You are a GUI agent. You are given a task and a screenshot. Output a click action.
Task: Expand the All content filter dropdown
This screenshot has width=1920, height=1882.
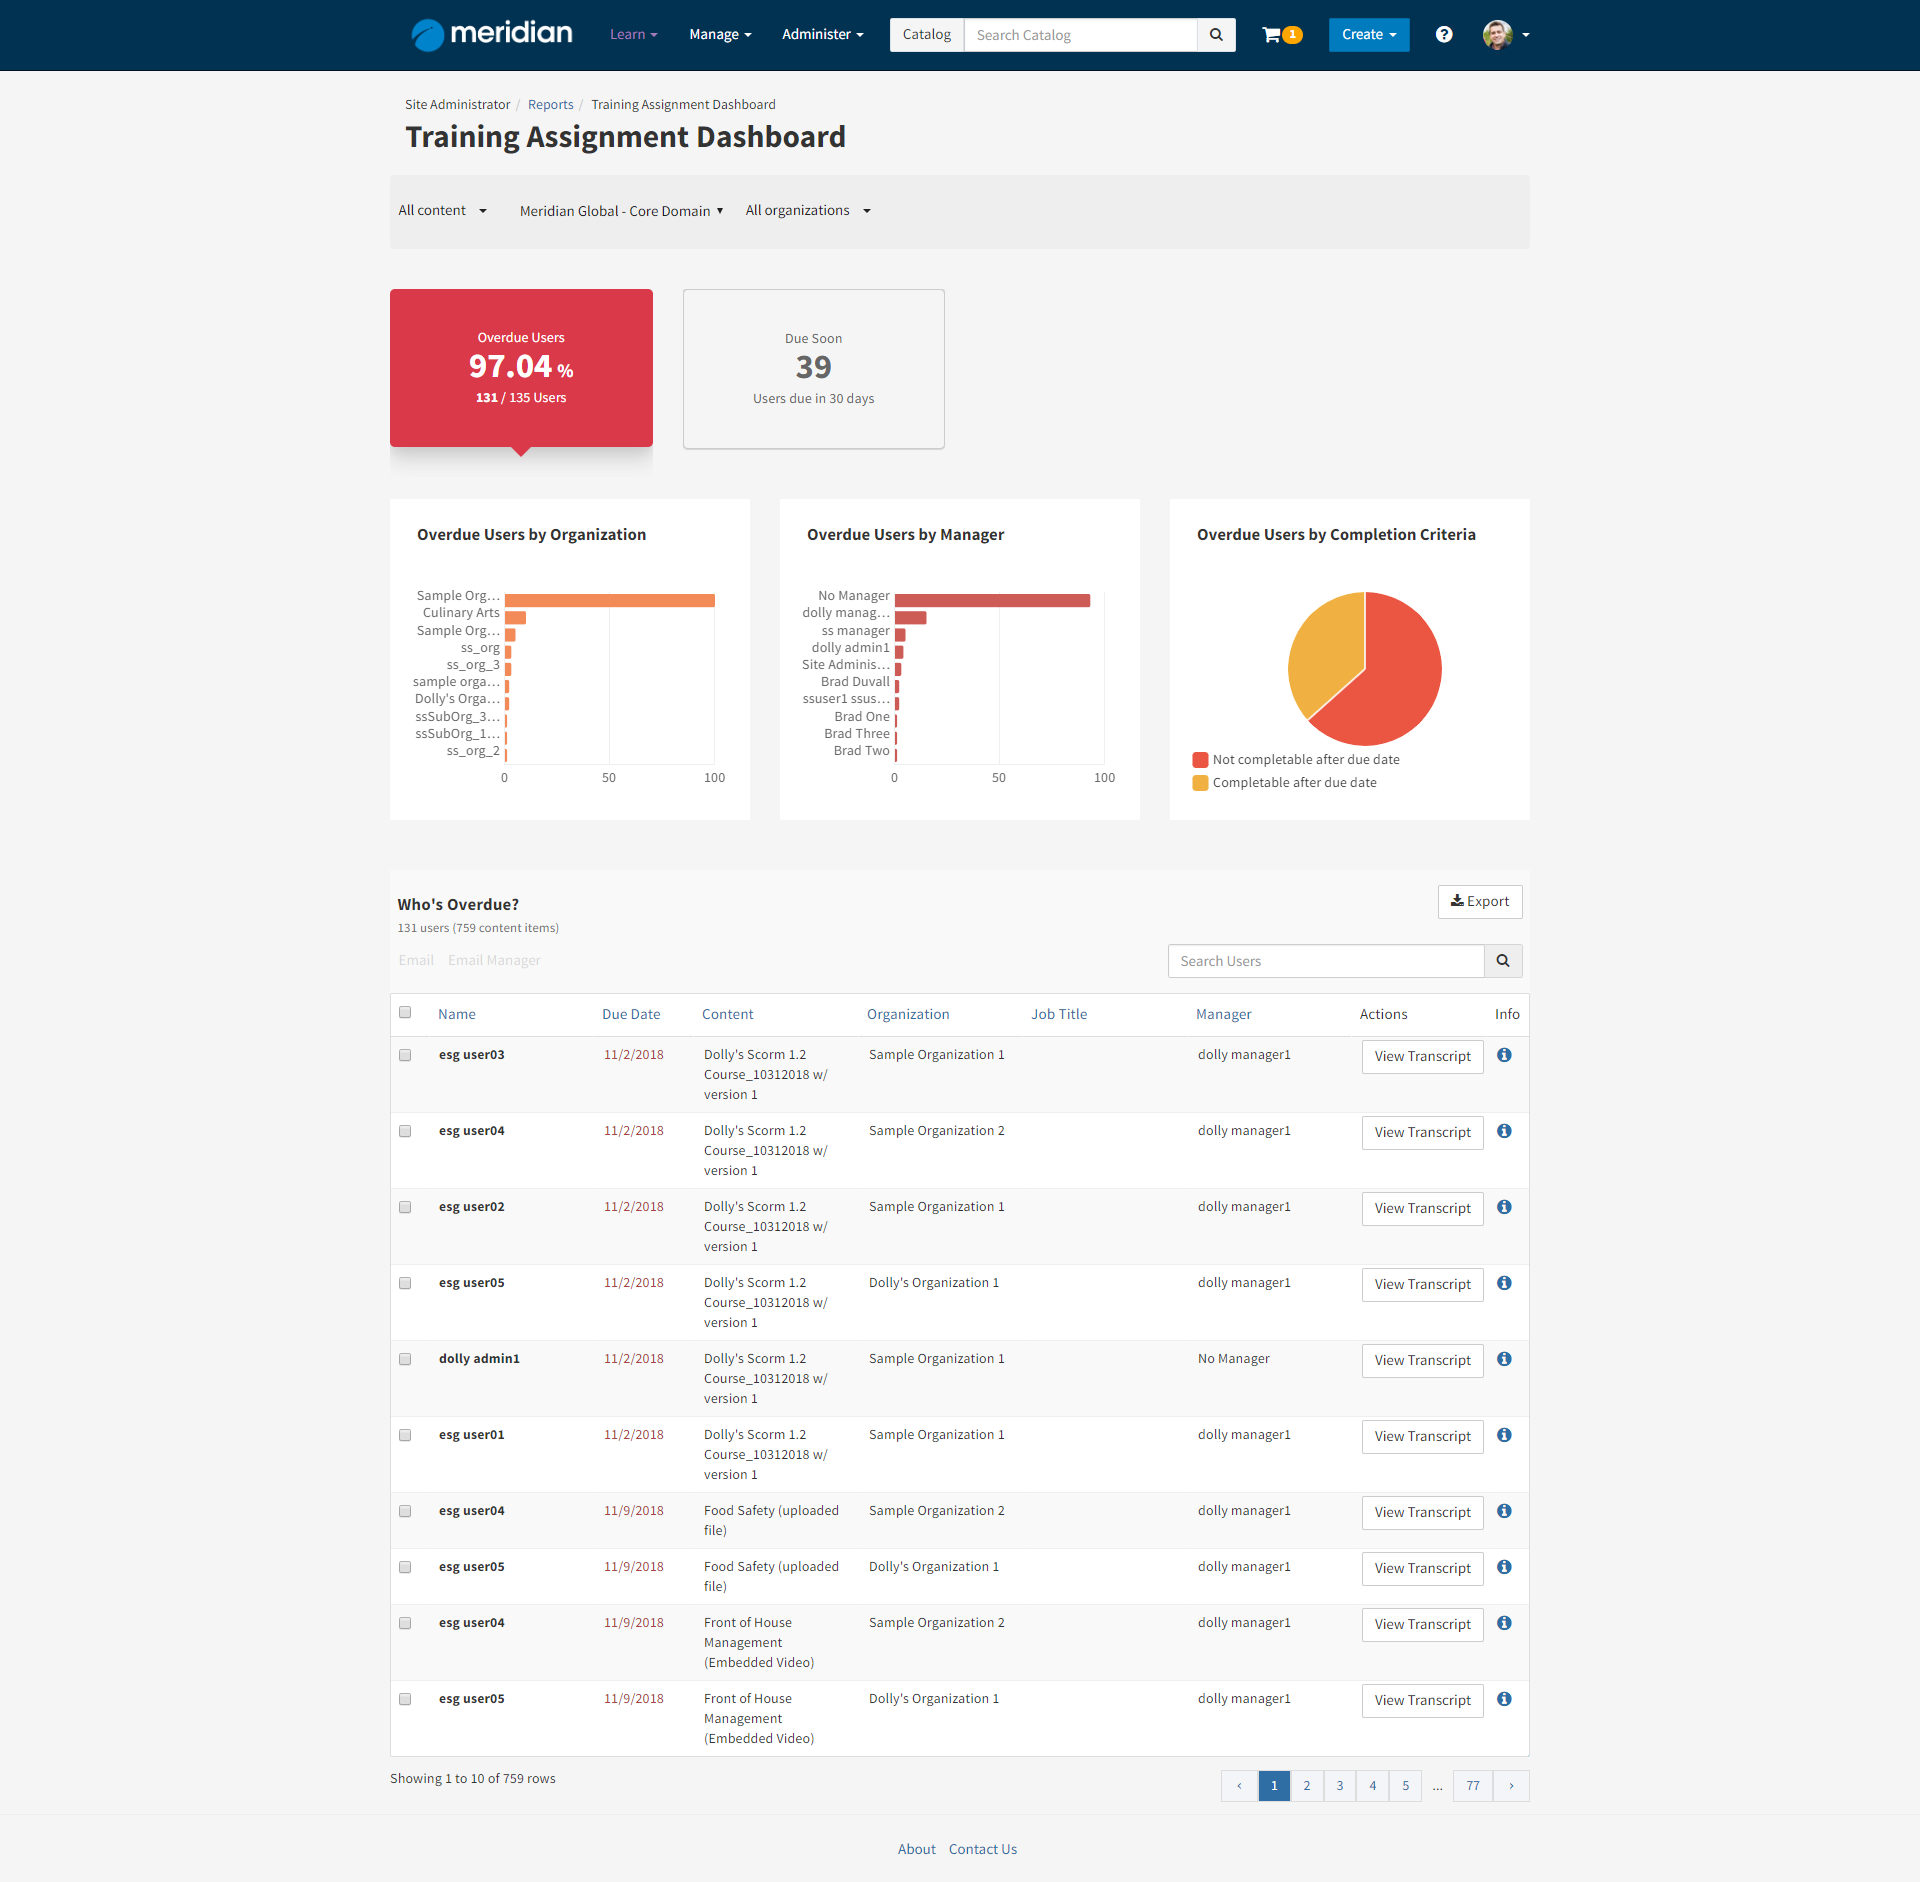click(442, 211)
